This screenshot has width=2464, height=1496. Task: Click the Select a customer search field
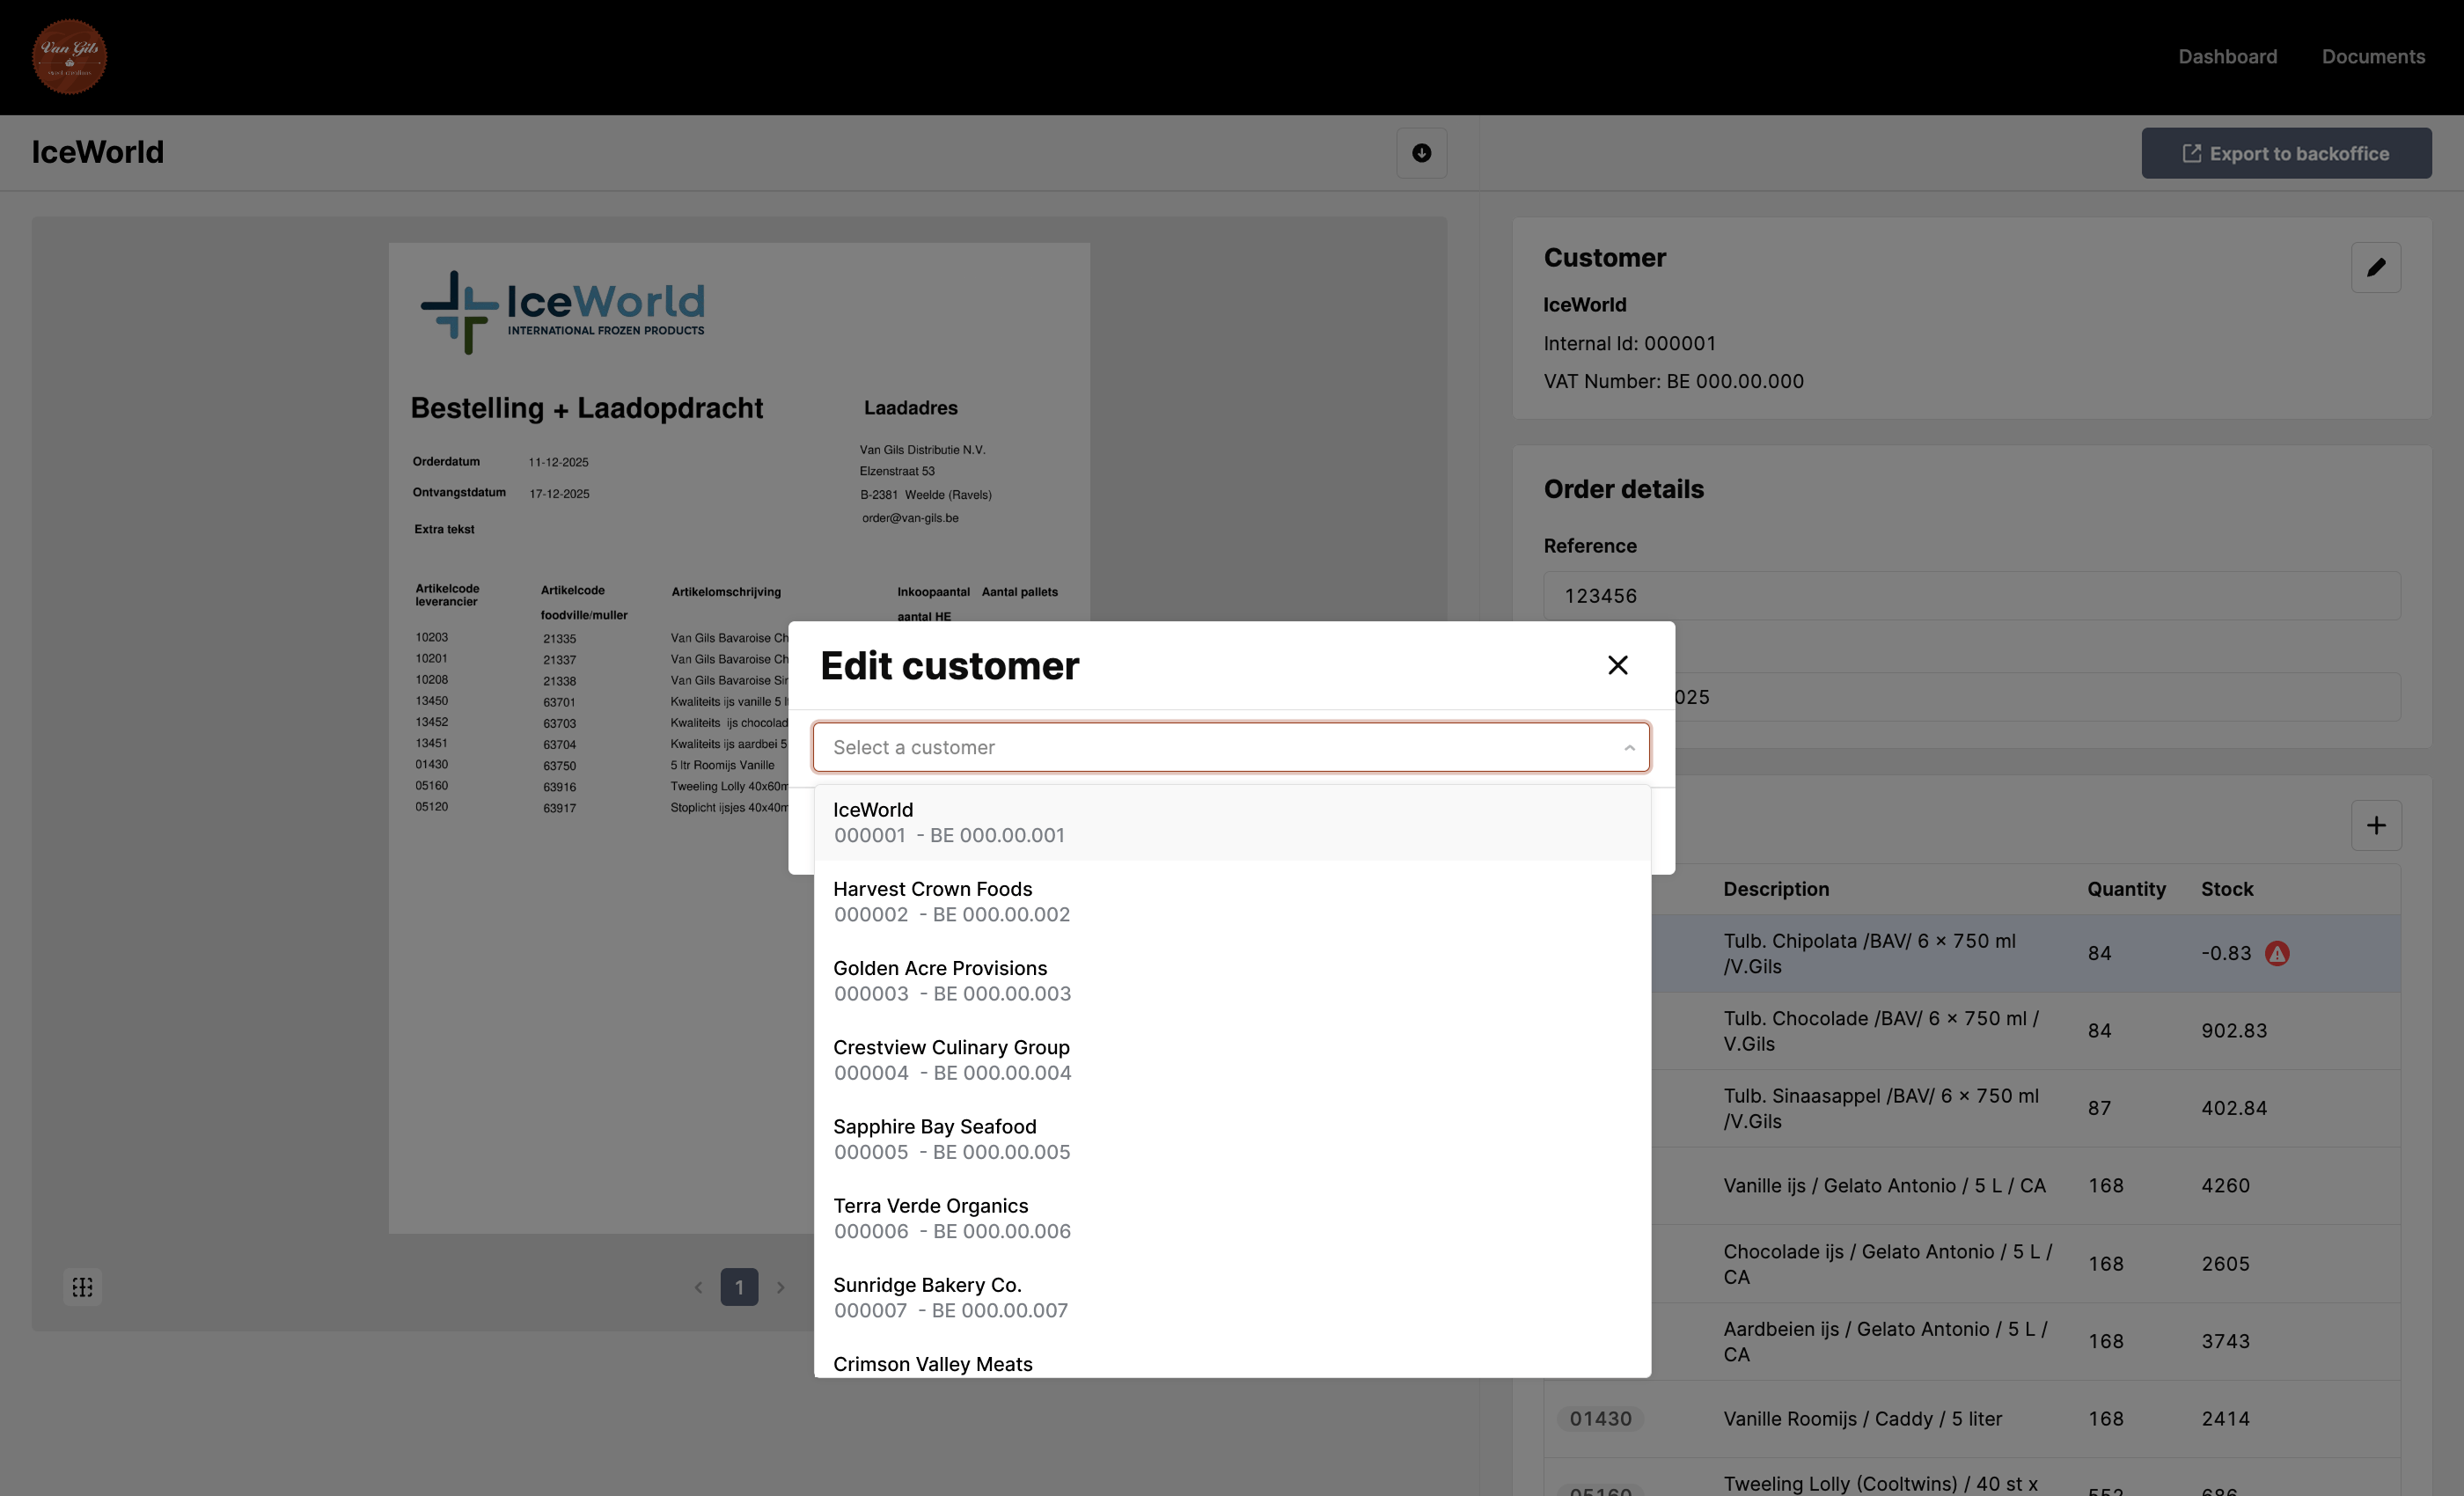pos(1200,747)
